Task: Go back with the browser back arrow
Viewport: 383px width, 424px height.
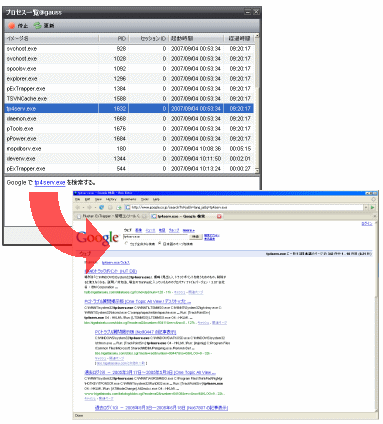Action: click(x=78, y=207)
